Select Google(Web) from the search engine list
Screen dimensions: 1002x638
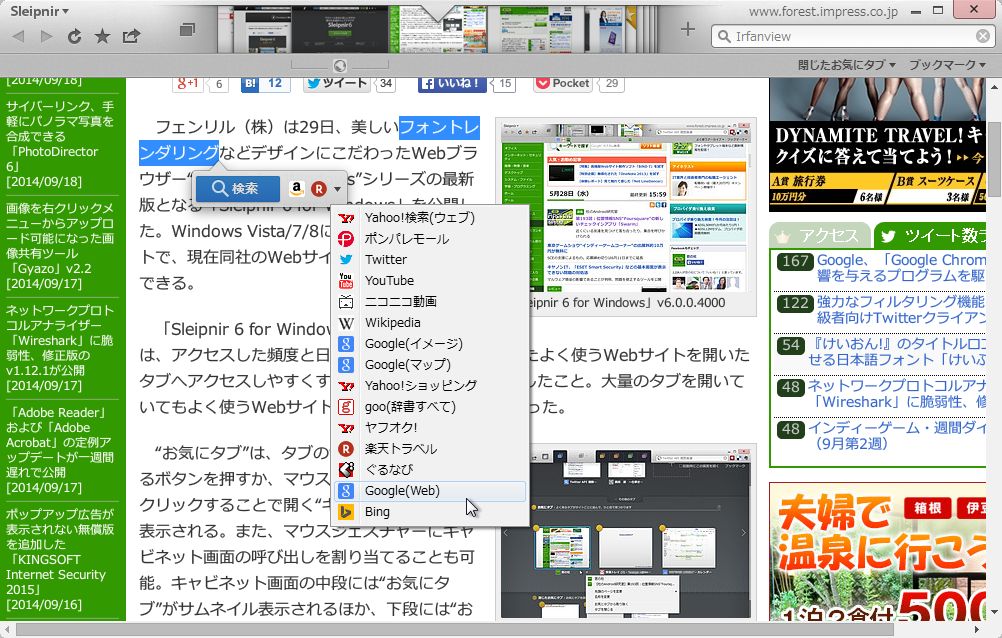pyautogui.click(x=421, y=490)
